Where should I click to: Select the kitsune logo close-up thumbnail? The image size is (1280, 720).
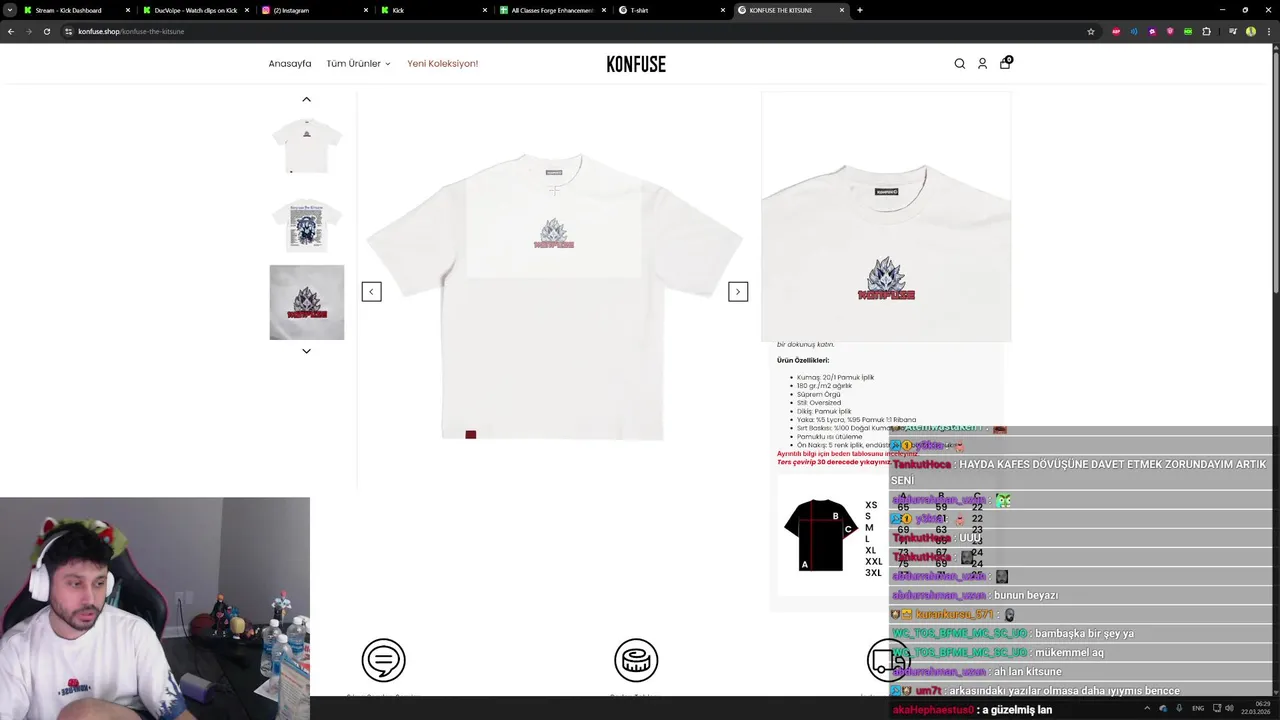[307, 302]
